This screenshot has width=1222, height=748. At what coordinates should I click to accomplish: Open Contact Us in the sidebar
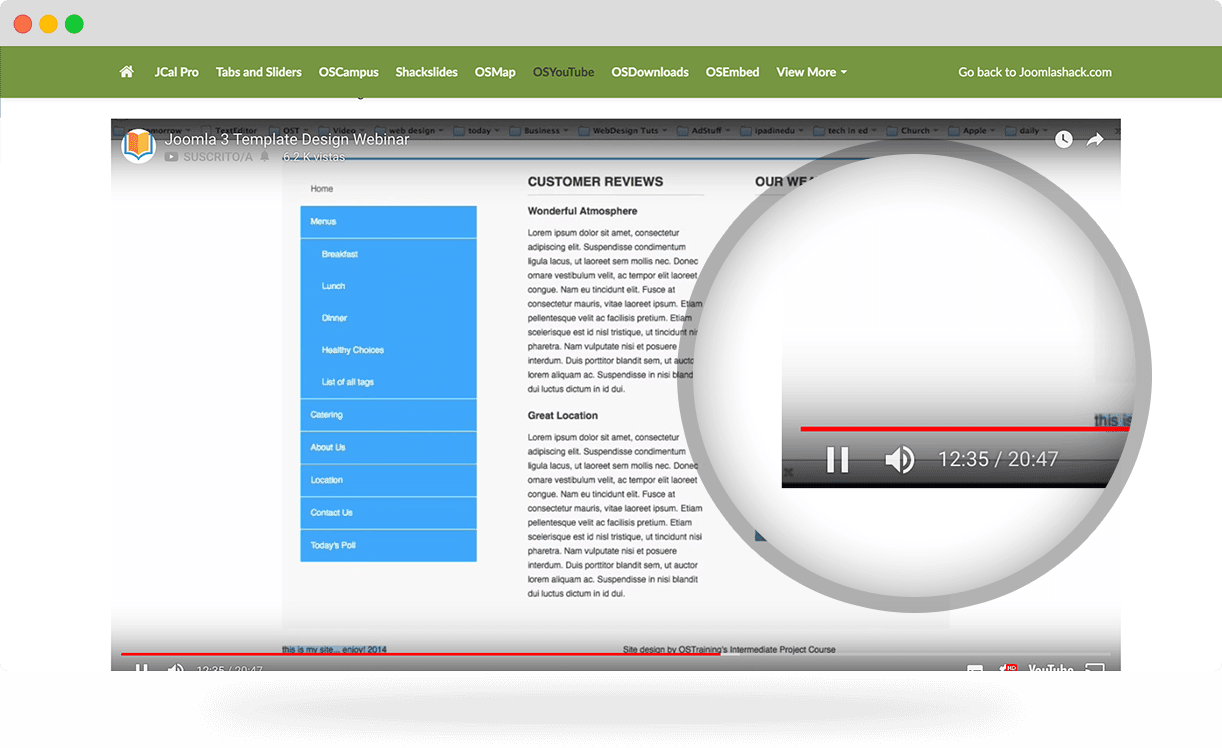[x=388, y=513]
